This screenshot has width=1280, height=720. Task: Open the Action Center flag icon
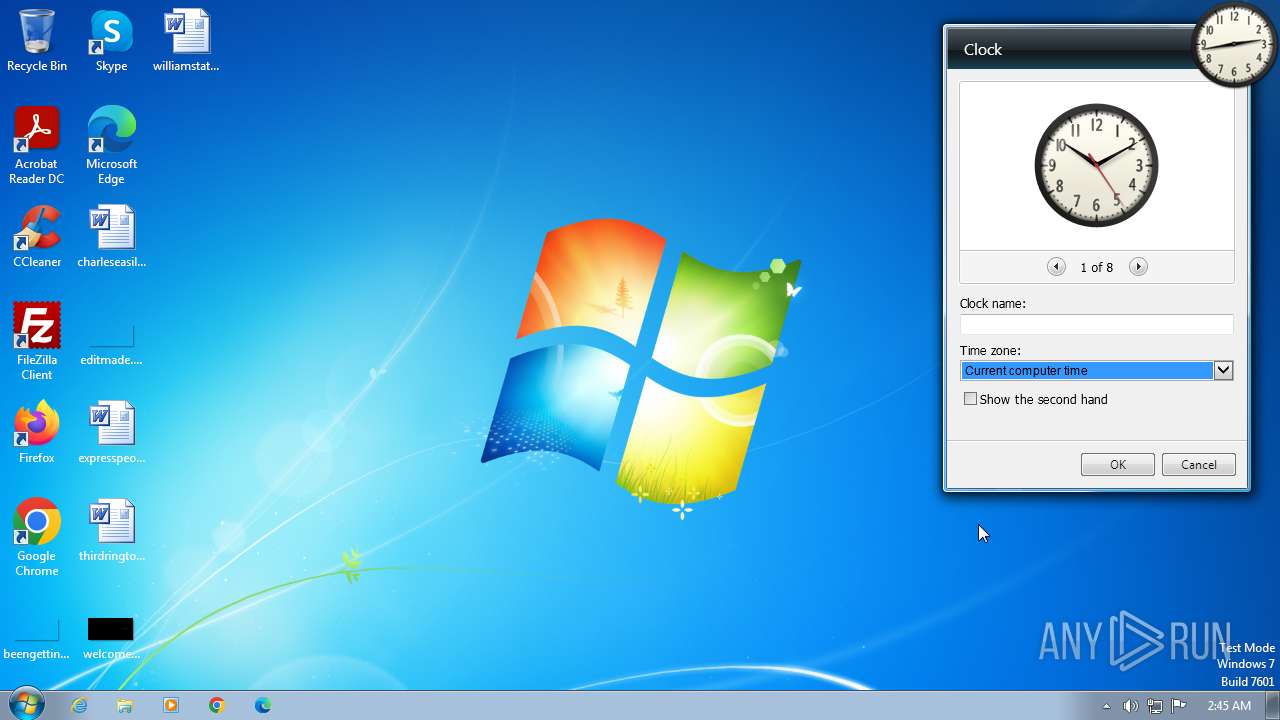click(x=1179, y=706)
